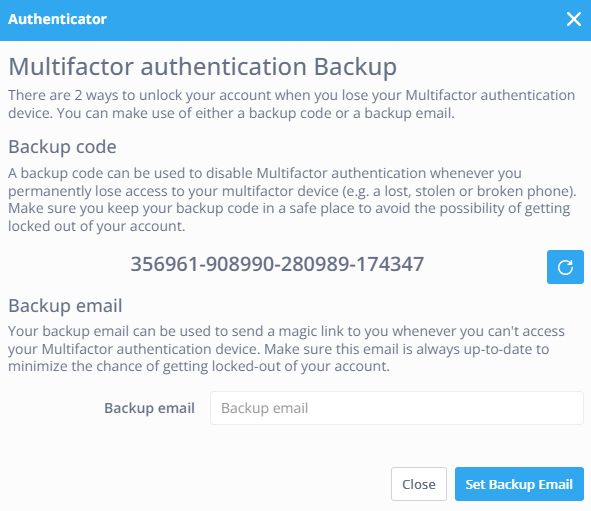This screenshot has width=591, height=511.
Task: Select the 908990 group of the backup code
Action: click(240, 264)
